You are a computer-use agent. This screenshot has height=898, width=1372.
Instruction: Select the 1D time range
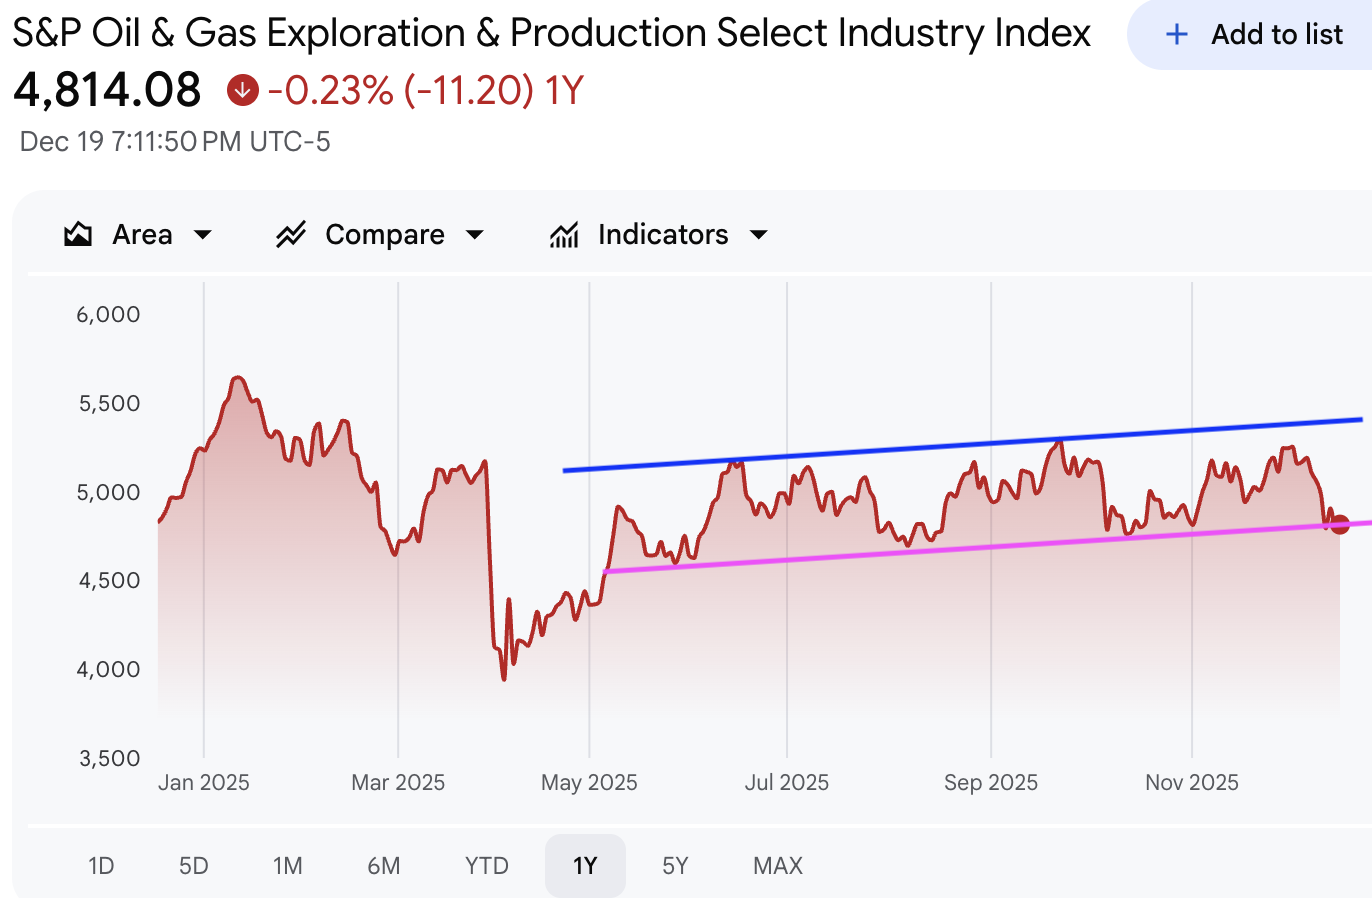point(101,866)
